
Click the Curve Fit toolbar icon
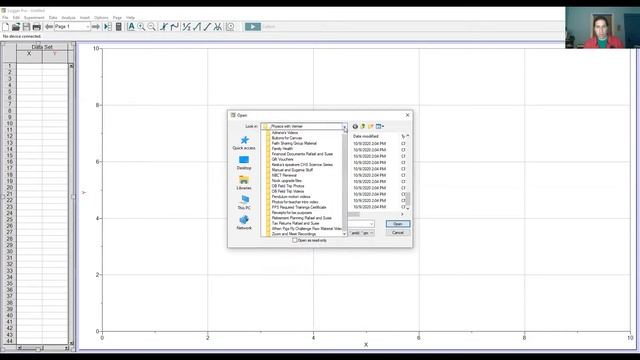218,27
